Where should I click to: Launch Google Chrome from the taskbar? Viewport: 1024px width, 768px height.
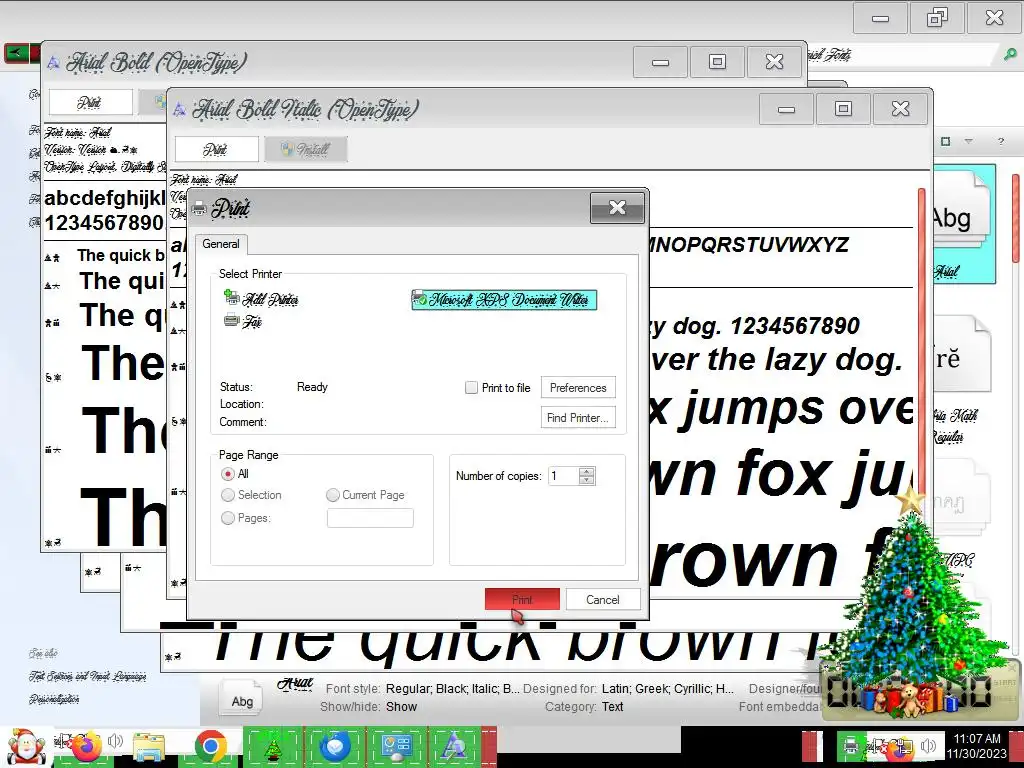coord(210,746)
